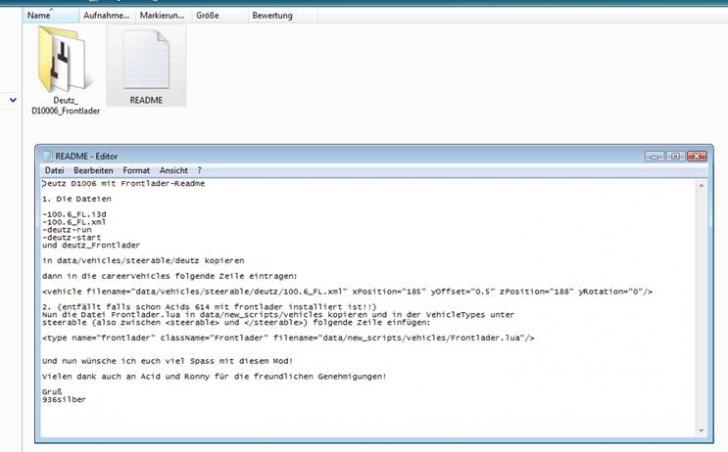Click the README file name label
This screenshot has height=452, width=728.
[146, 100]
